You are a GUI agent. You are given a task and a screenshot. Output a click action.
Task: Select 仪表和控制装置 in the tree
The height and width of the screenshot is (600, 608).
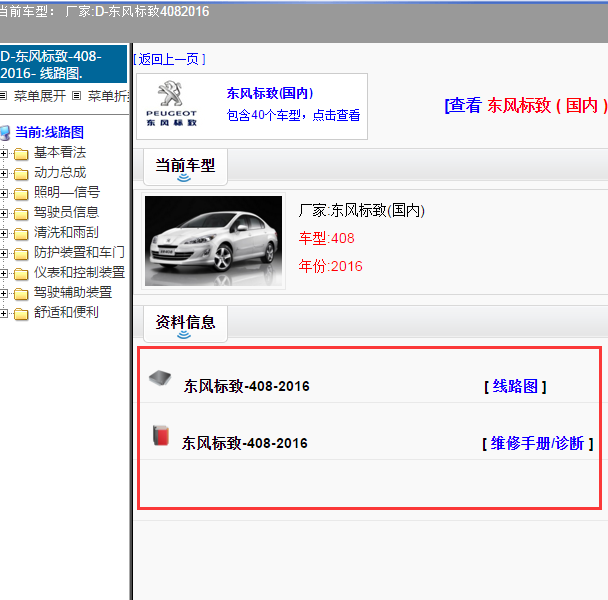click(x=79, y=273)
